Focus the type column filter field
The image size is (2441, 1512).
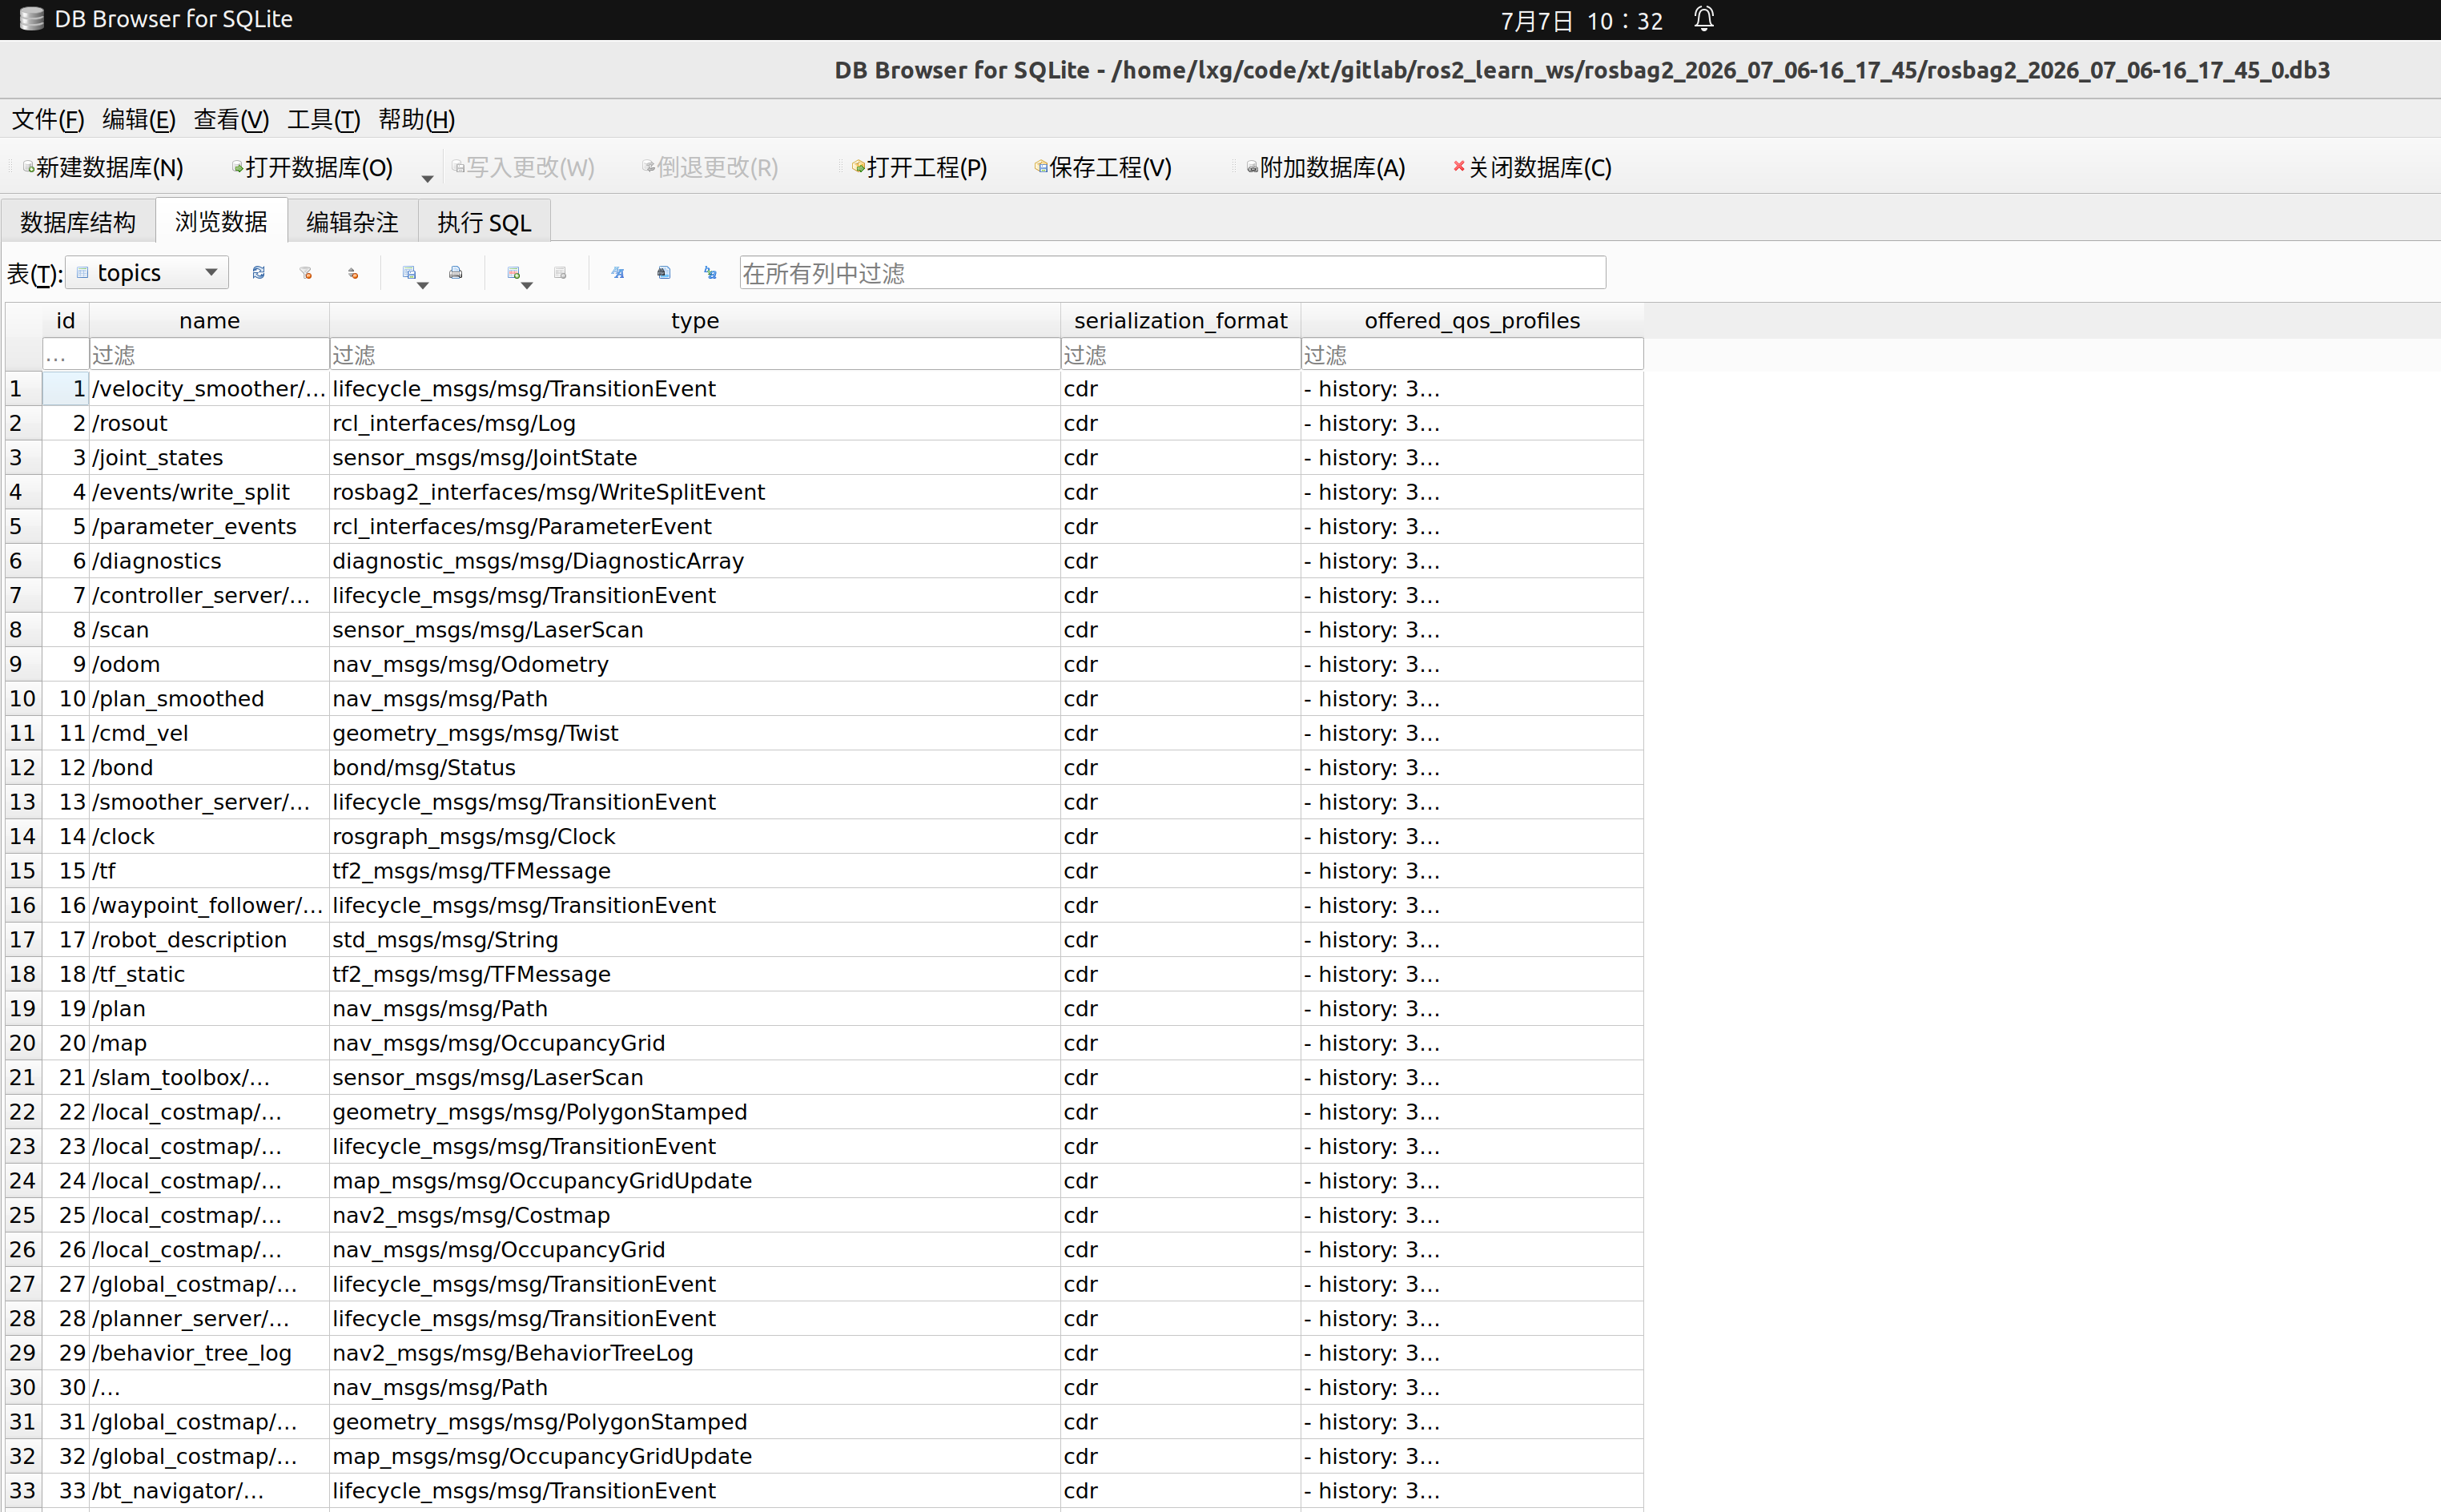(695, 355)
